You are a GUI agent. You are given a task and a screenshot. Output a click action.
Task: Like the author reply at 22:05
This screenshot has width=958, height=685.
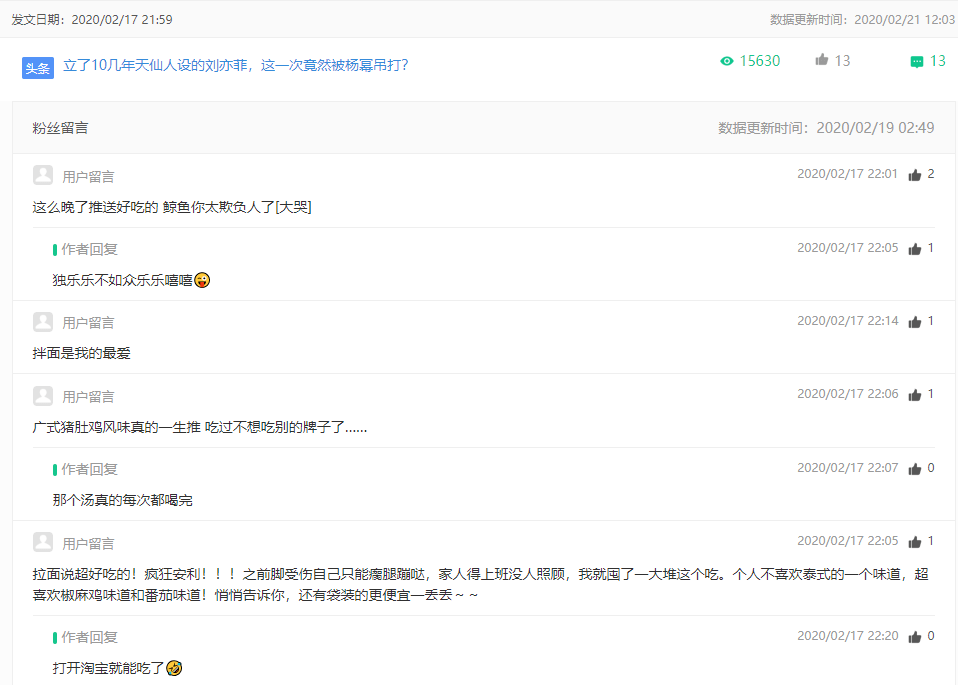point(914,249)
